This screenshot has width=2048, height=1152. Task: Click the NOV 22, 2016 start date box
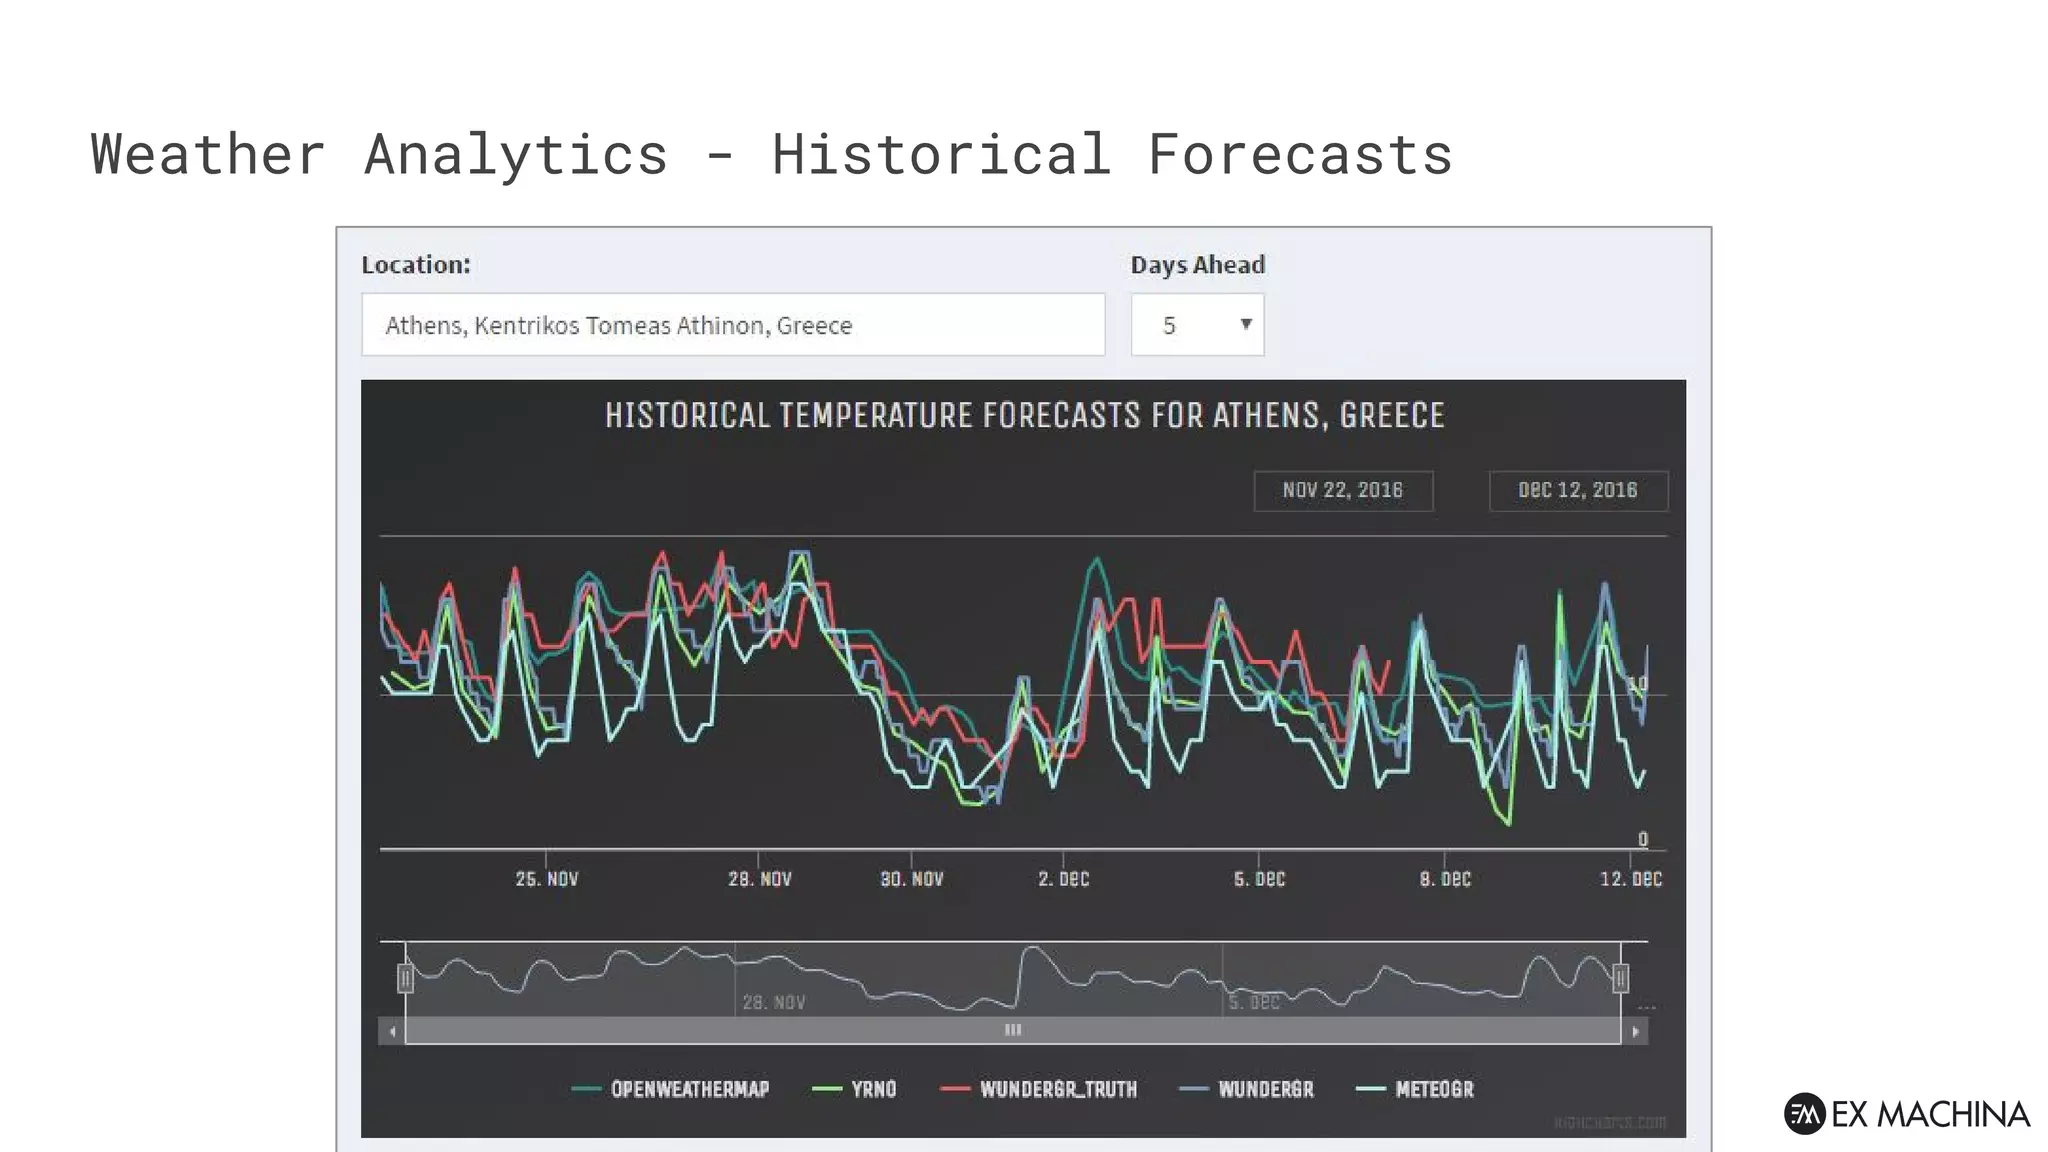(x=1343, y=491)
